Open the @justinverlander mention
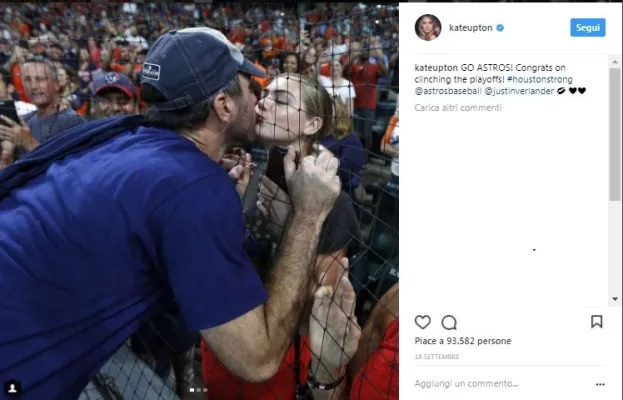This screenshot has width=623, height=400. click(519, 91)
